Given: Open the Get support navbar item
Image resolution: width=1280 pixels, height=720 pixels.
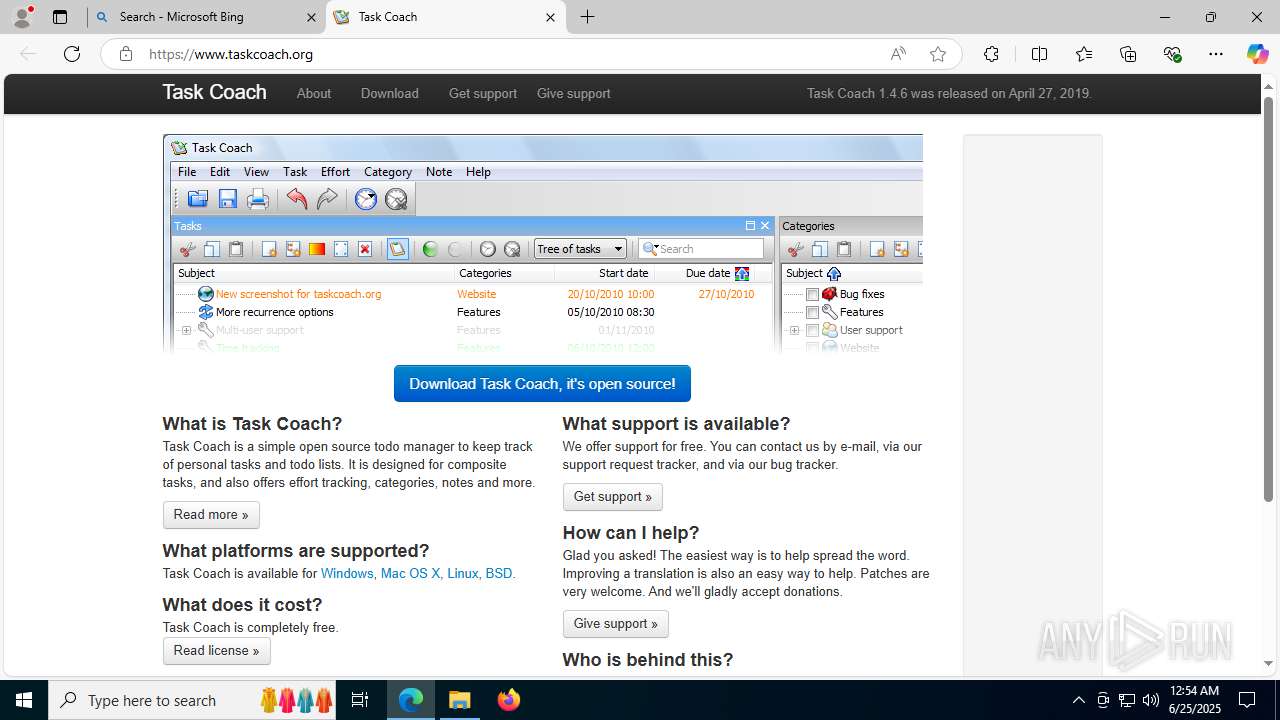Looking at the screenshot, I should pos(483,93).
